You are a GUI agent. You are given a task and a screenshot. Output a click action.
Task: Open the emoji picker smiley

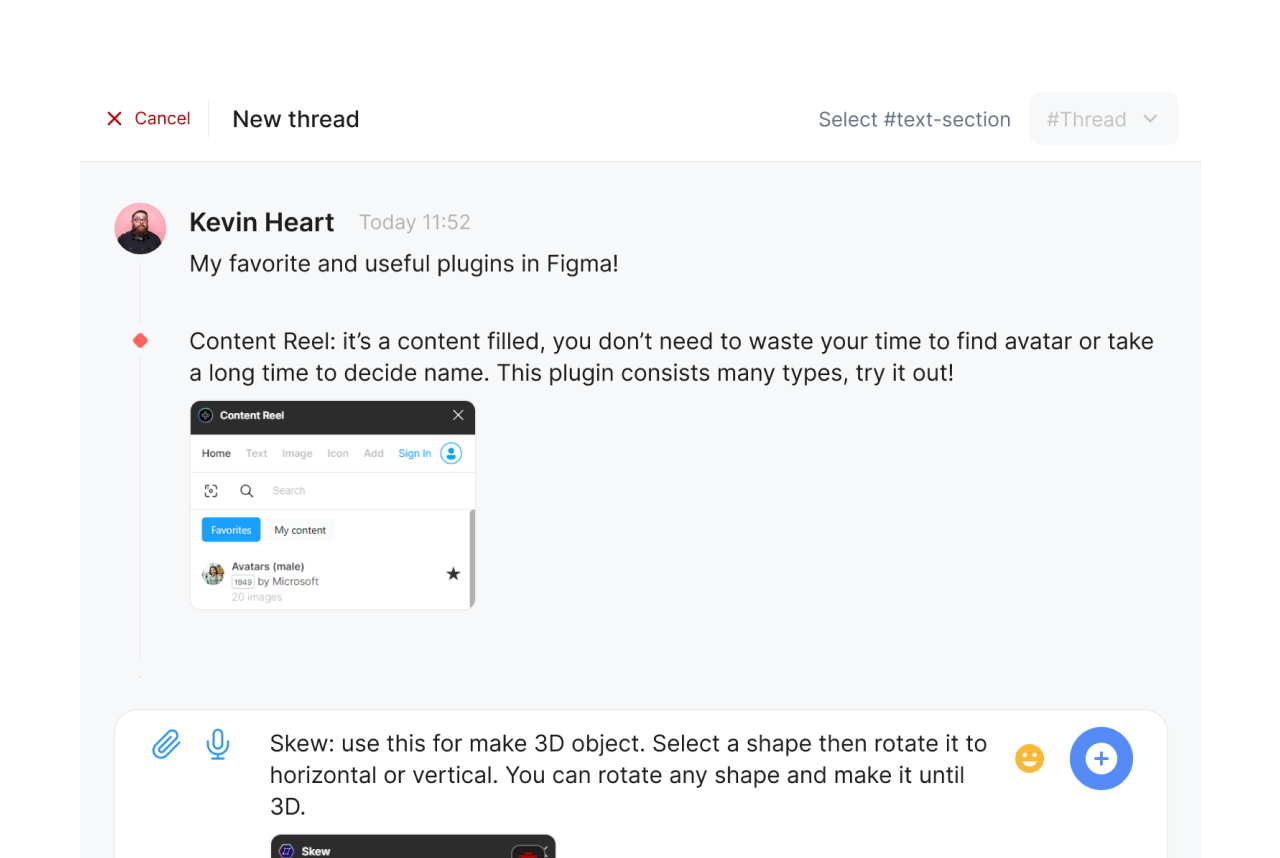(x=1029, y=758)
